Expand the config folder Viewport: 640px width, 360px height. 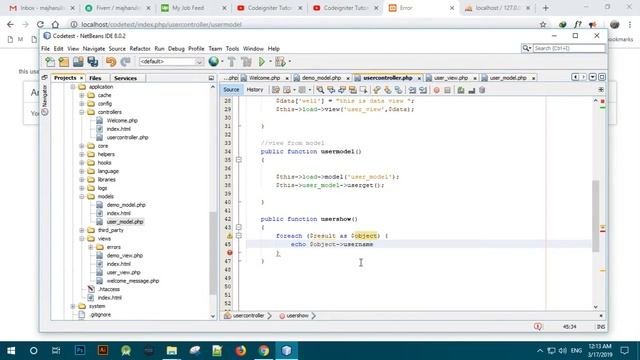pyautogui.click(x=82, y=104)
